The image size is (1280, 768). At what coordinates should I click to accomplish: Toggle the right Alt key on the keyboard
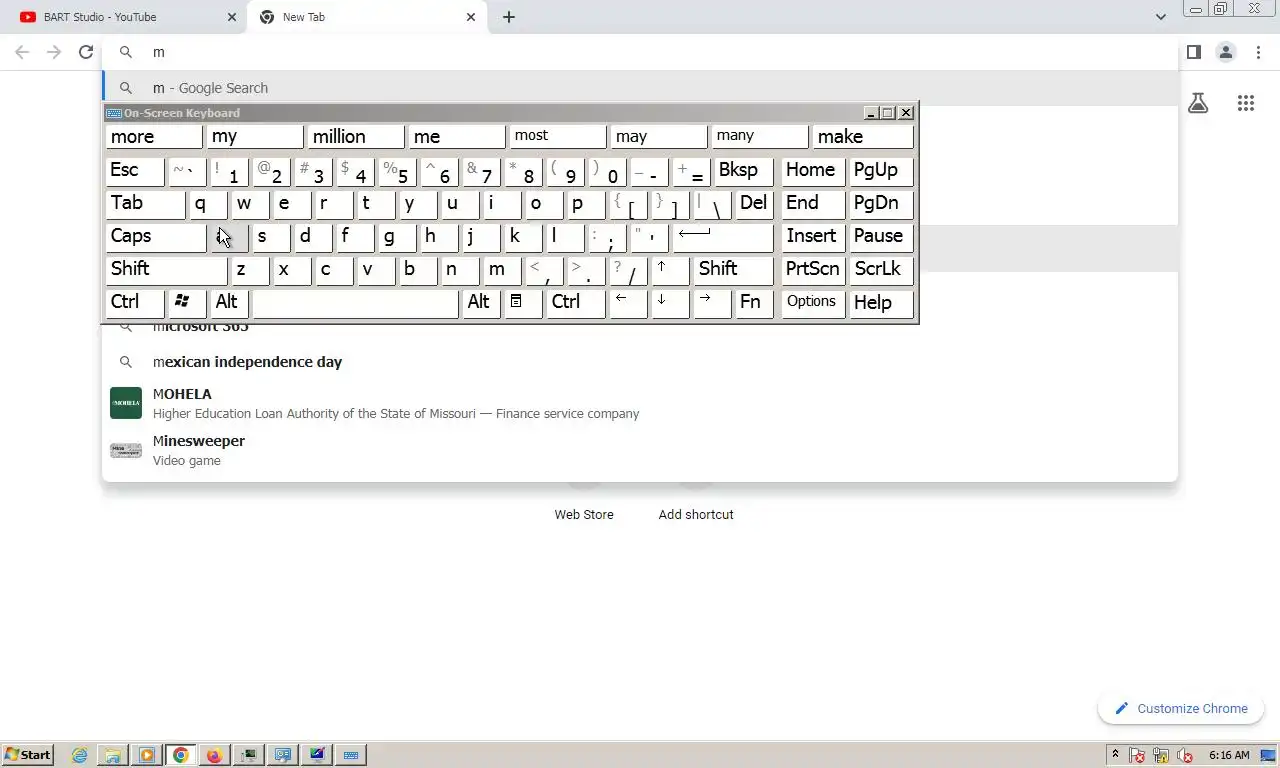point(481,303)
